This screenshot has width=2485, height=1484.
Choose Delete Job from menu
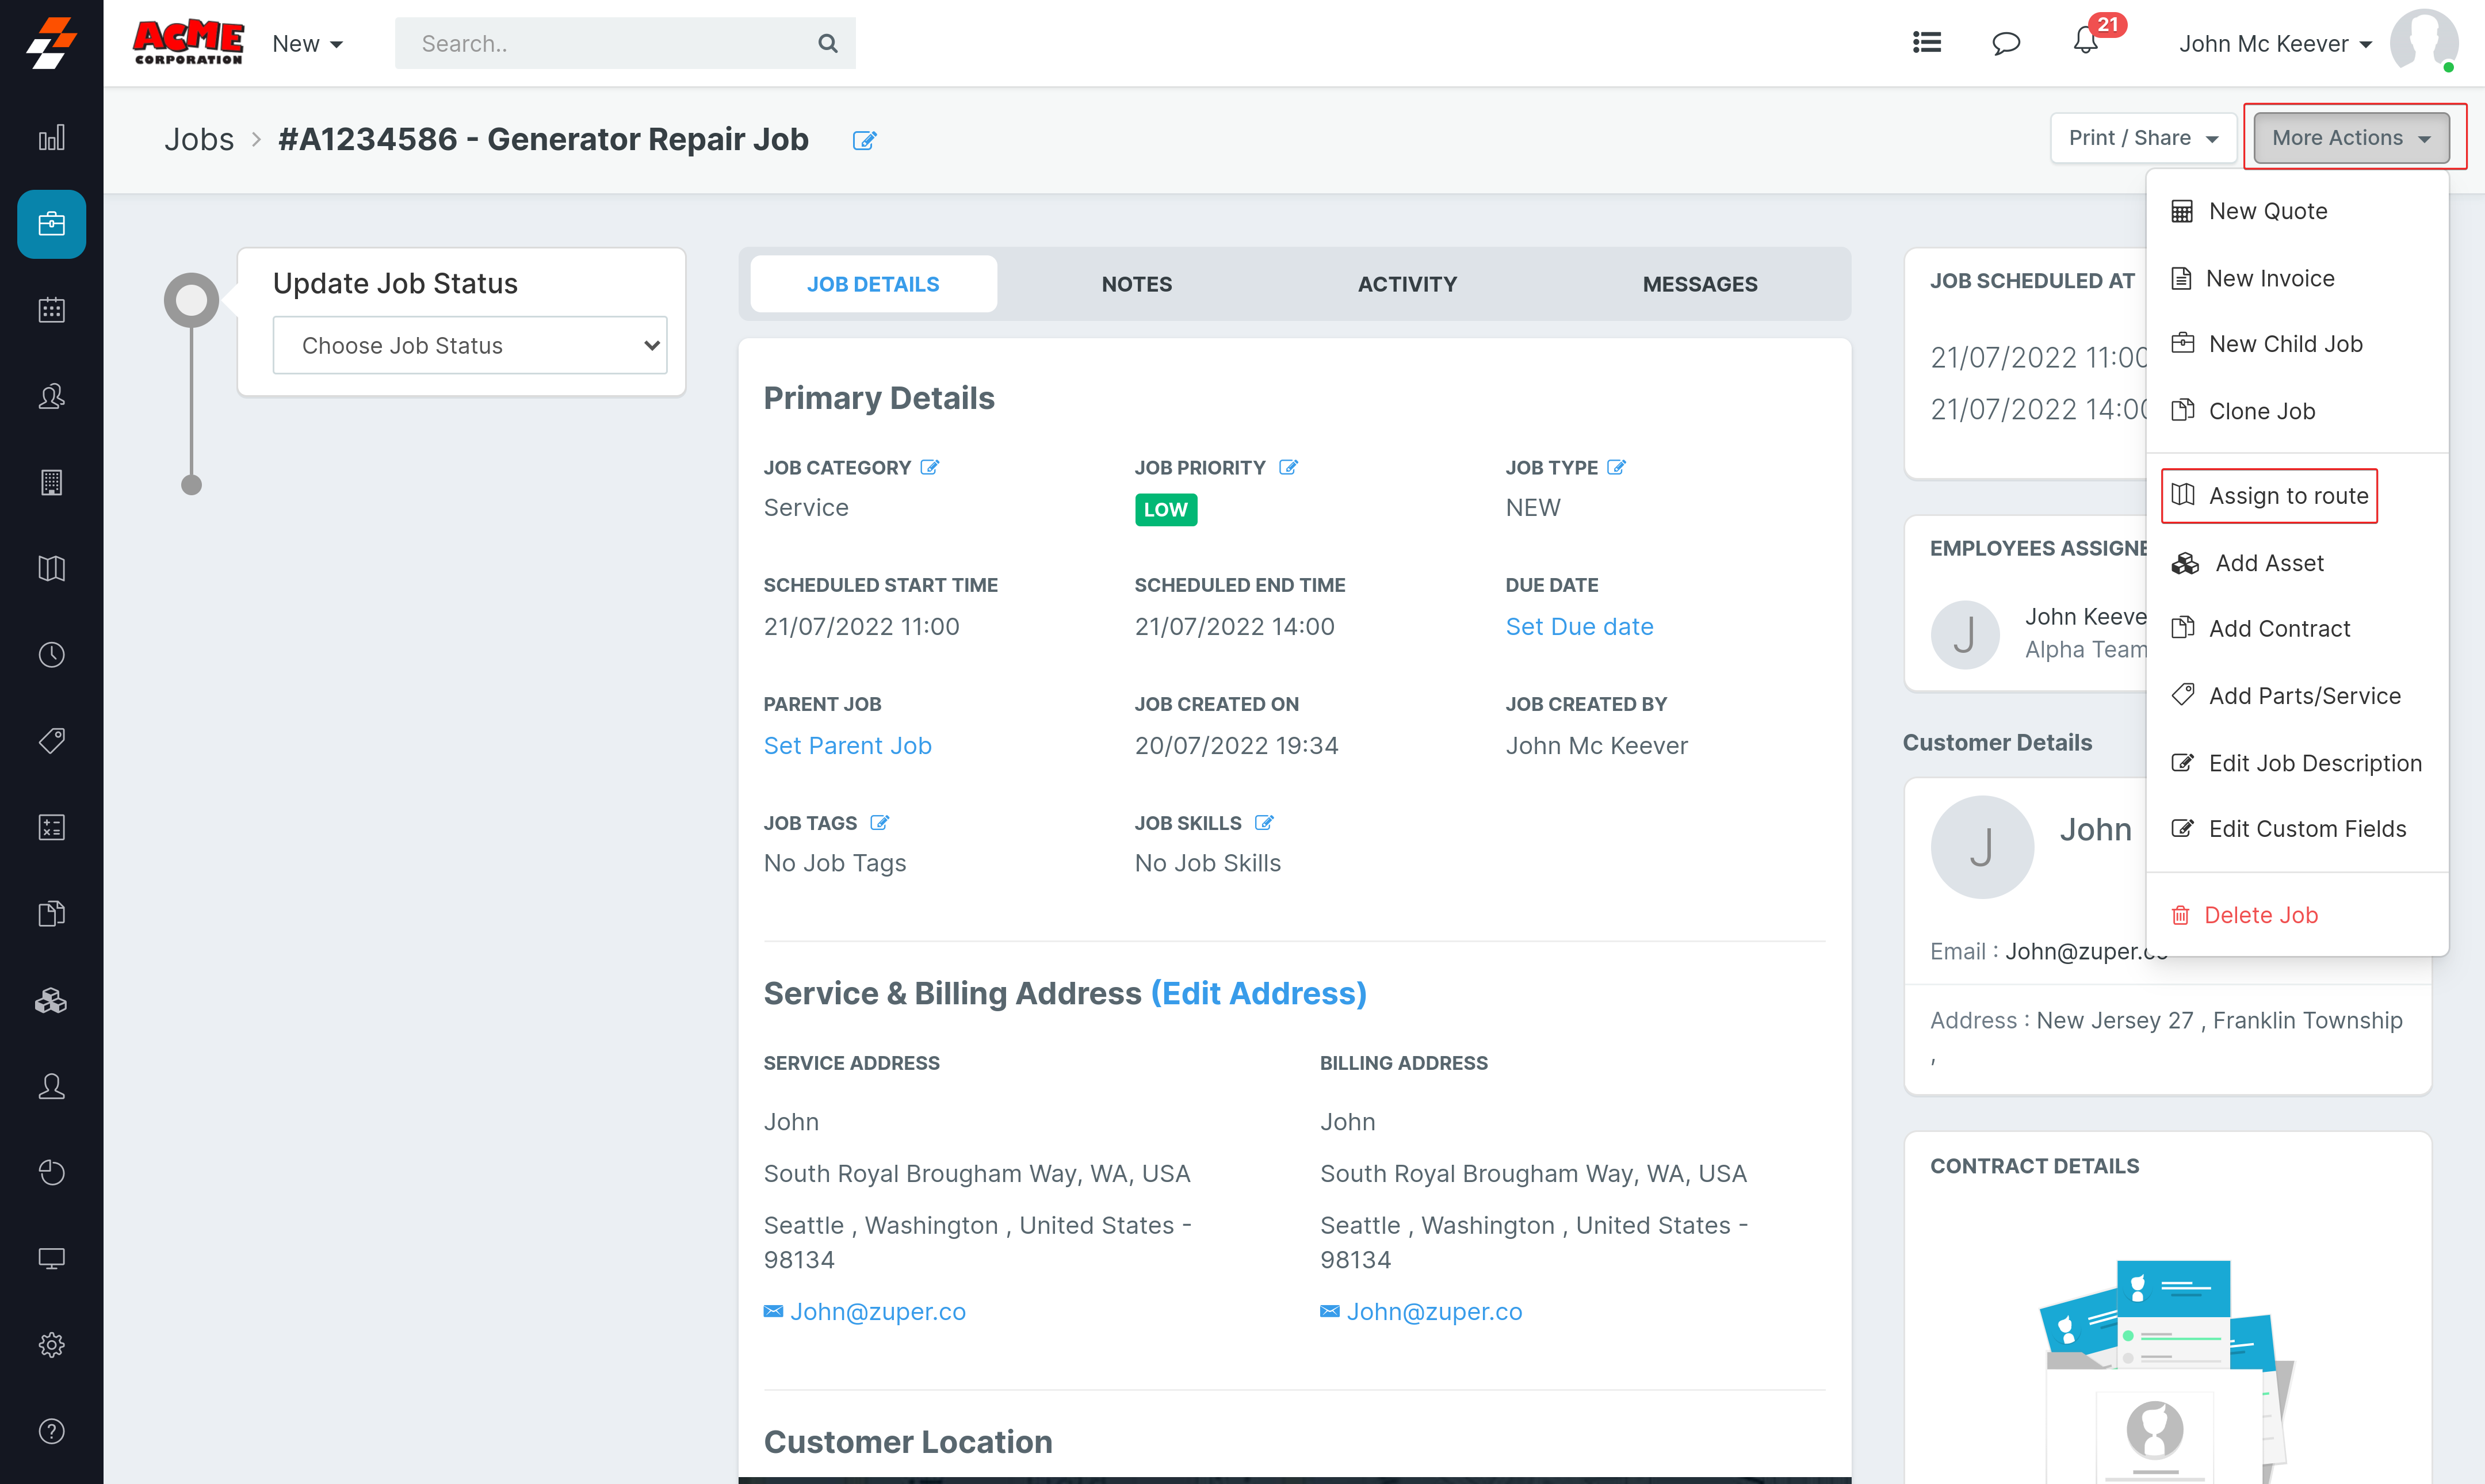[x=2260, y=915]
